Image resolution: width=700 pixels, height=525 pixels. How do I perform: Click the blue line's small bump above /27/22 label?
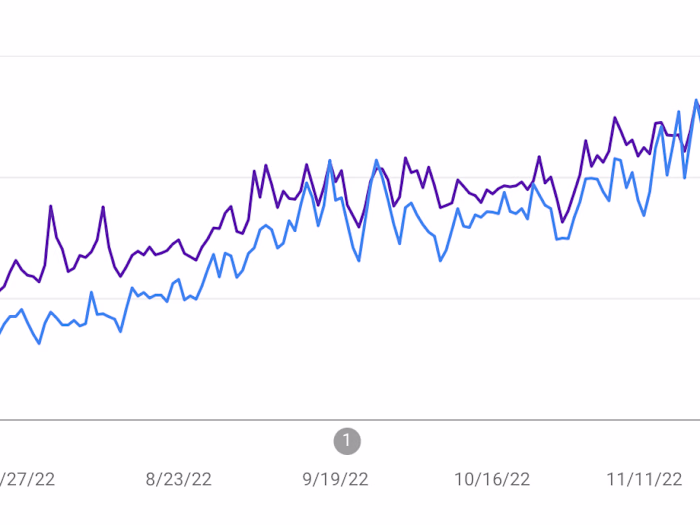[x=91, y=292]
